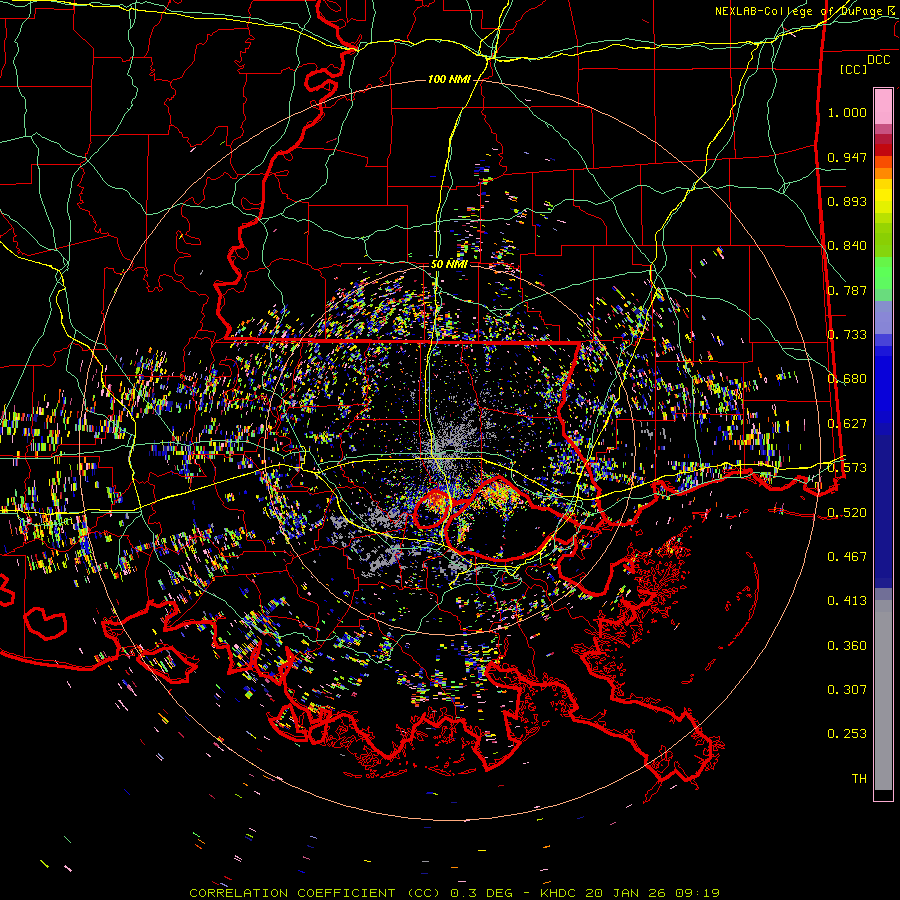Image resolution: width=900 pixels, height=900 pixels.
Task: Click the 0.573 legend value
Action: (847, 468)
